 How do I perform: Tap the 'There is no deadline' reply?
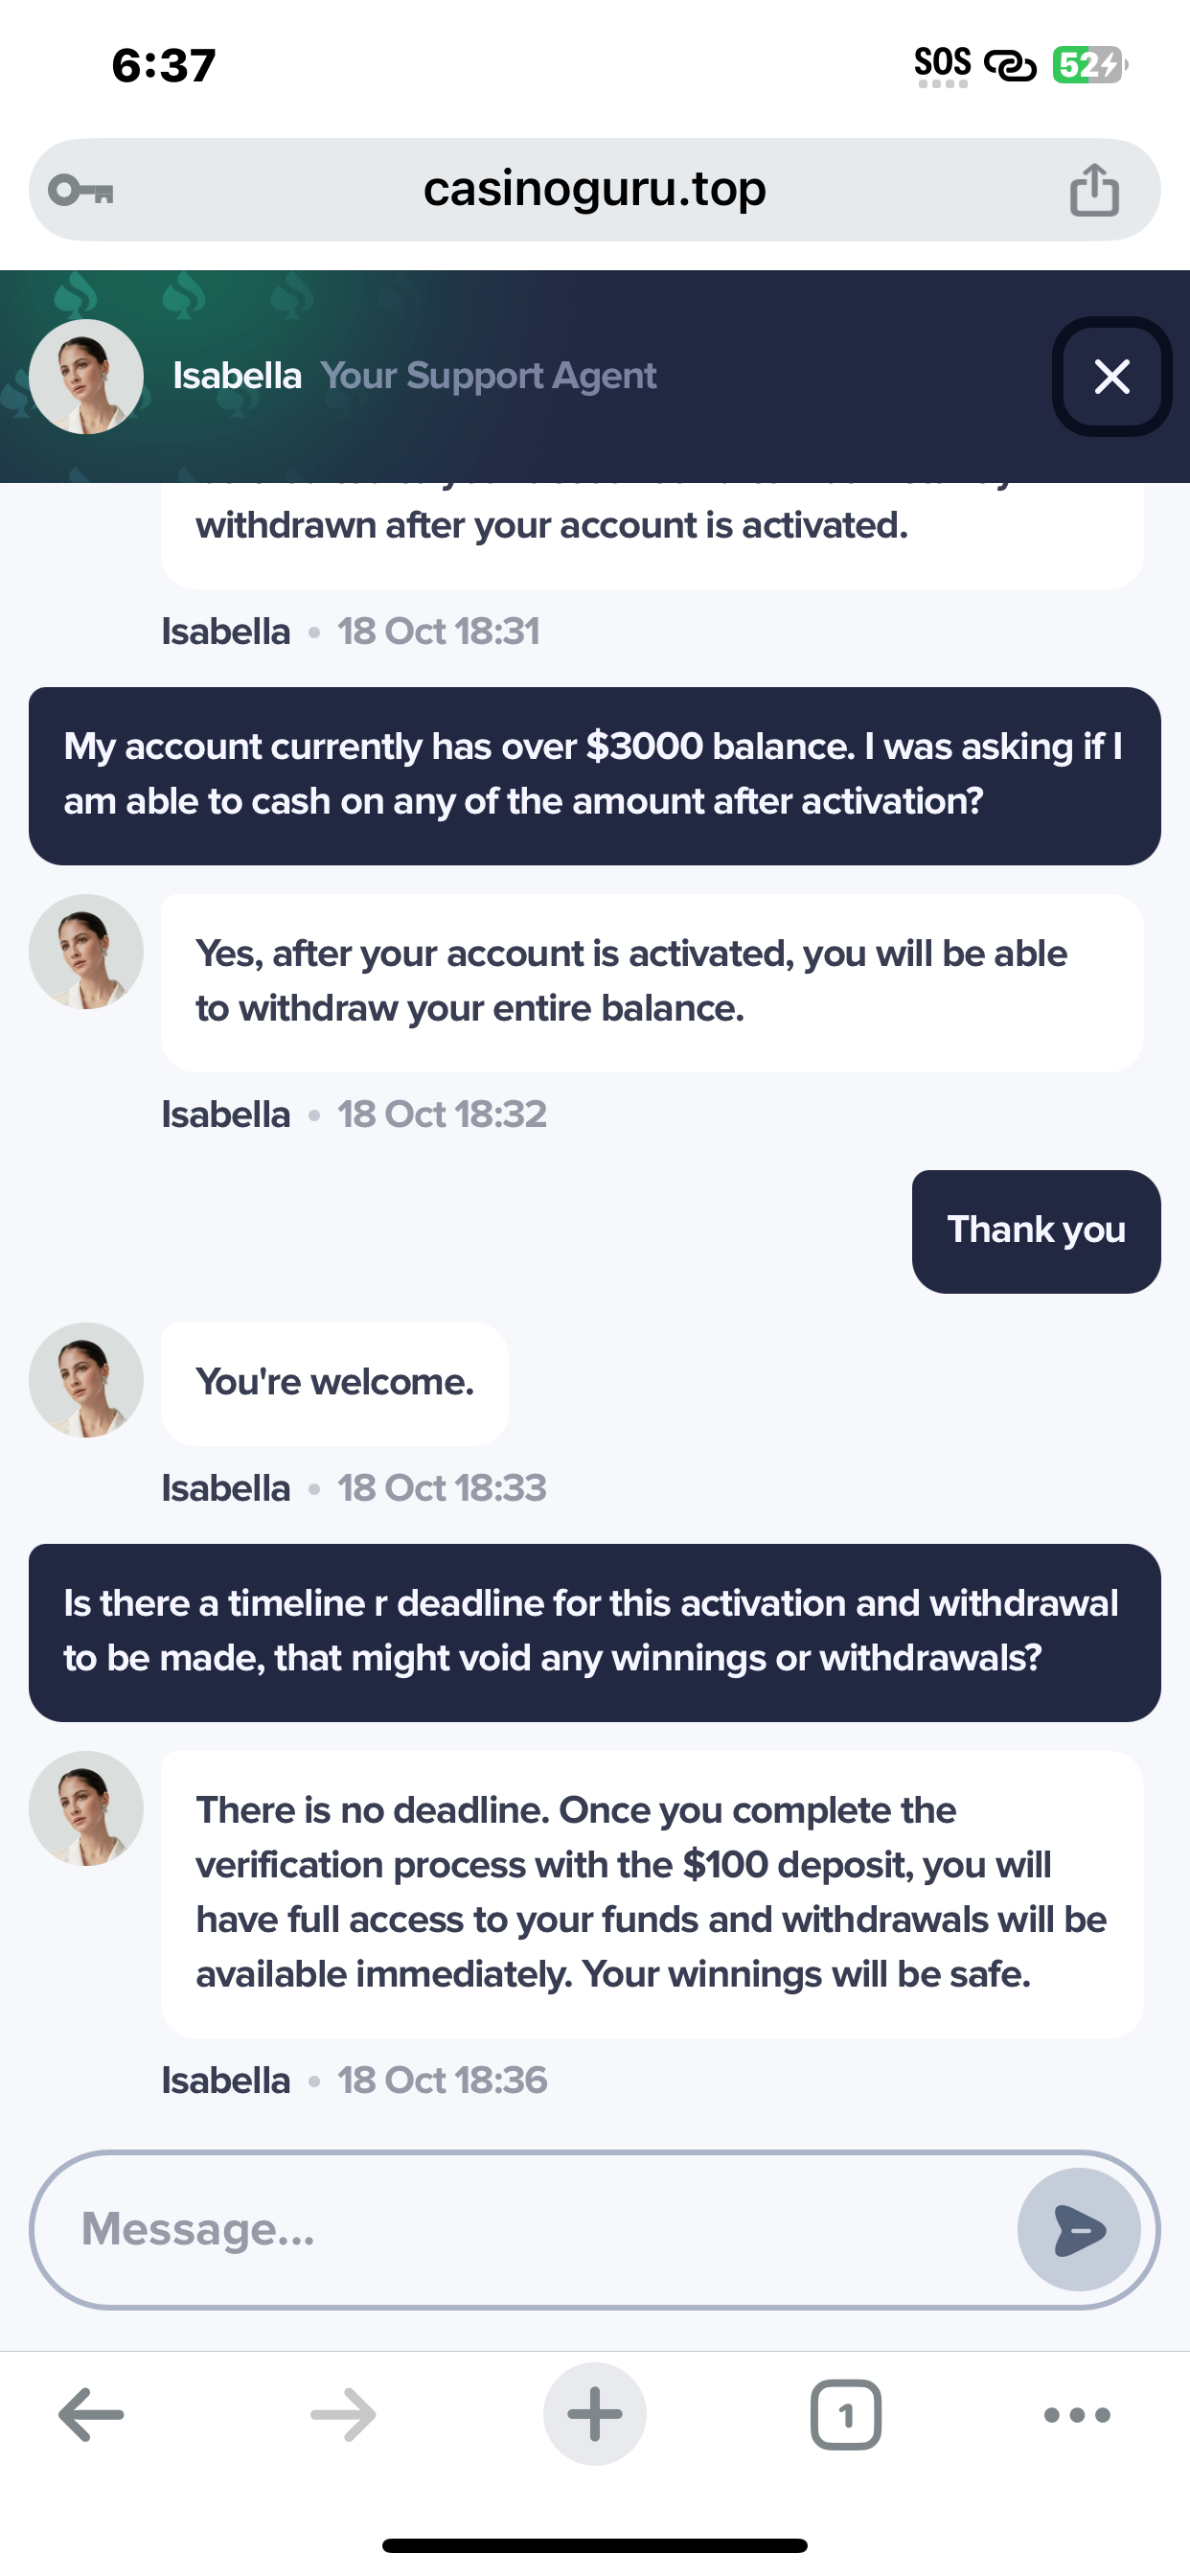coord(651,1893)
